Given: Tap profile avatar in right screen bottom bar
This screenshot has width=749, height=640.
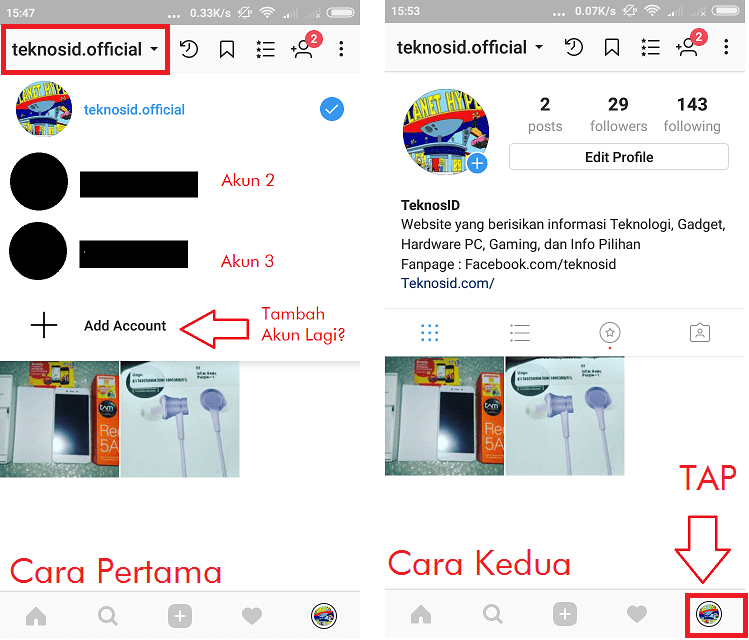Looking at the screenshot, I should click(x=709, y=614).
